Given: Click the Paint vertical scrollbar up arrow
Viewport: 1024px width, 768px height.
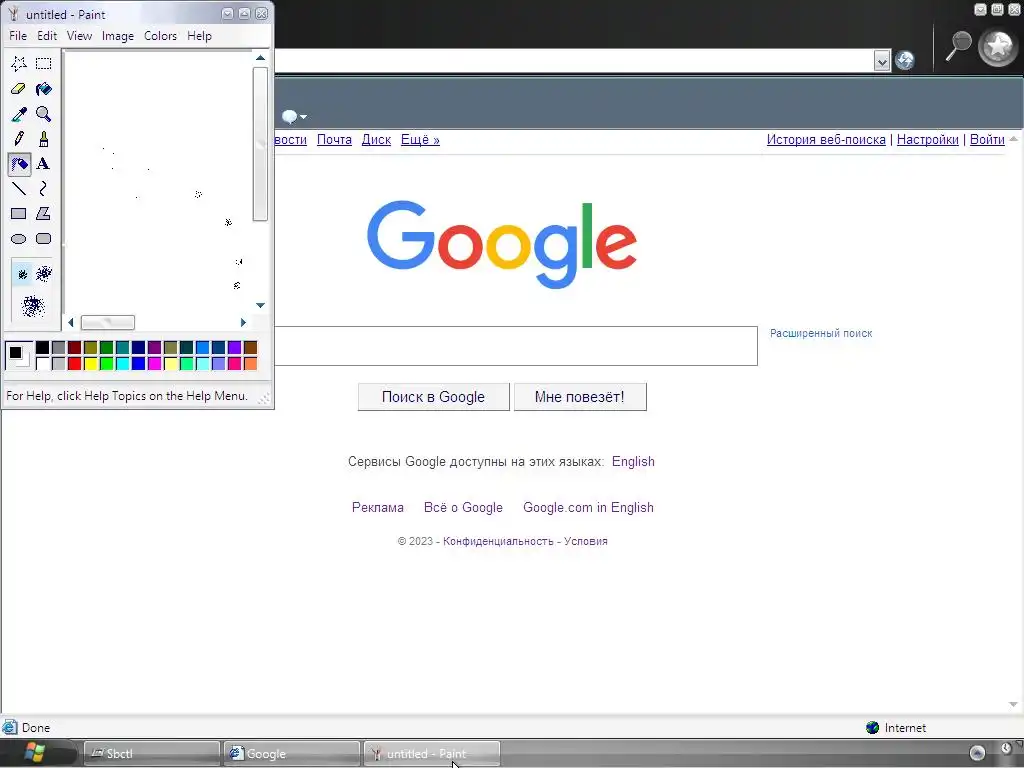Looking at the screenshot, I should tap(261, 57).
